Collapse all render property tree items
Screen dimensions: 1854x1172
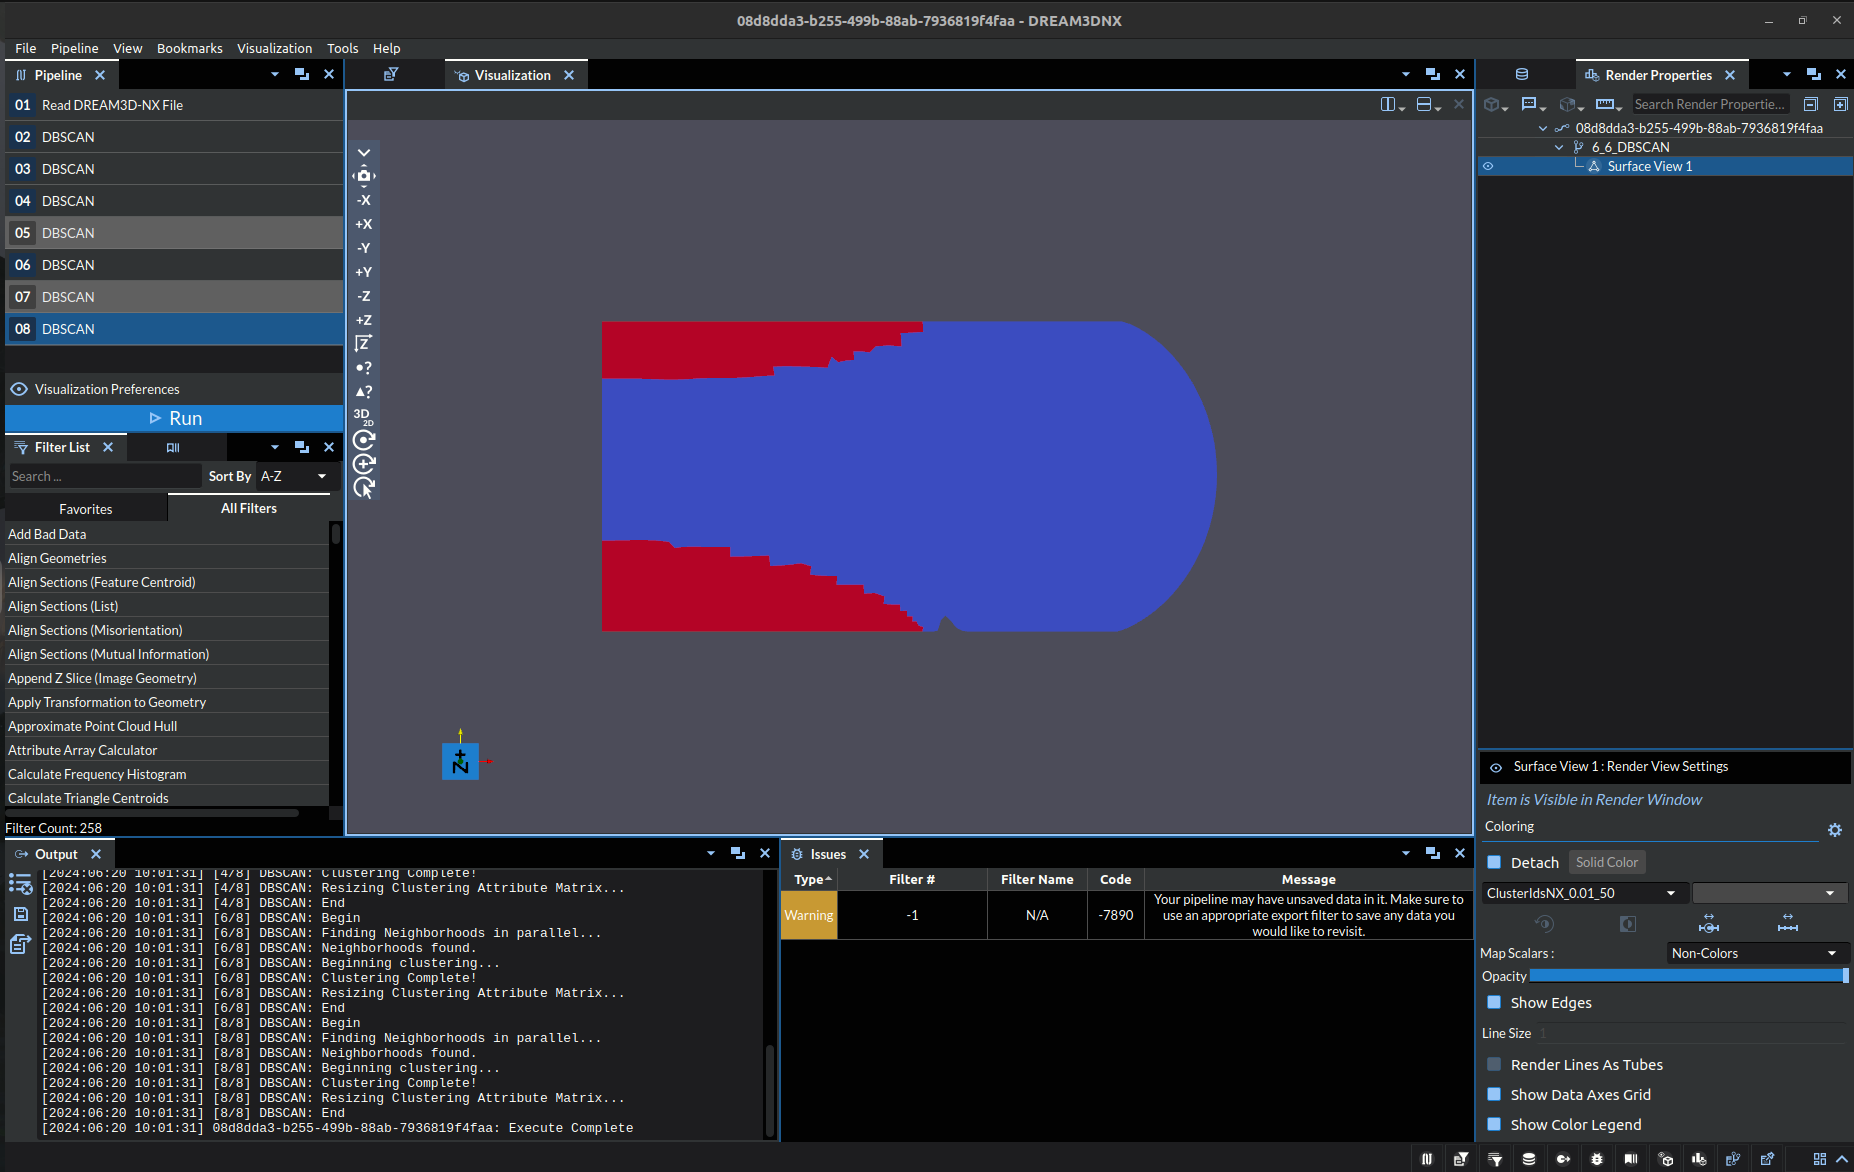click(1810, 104)
